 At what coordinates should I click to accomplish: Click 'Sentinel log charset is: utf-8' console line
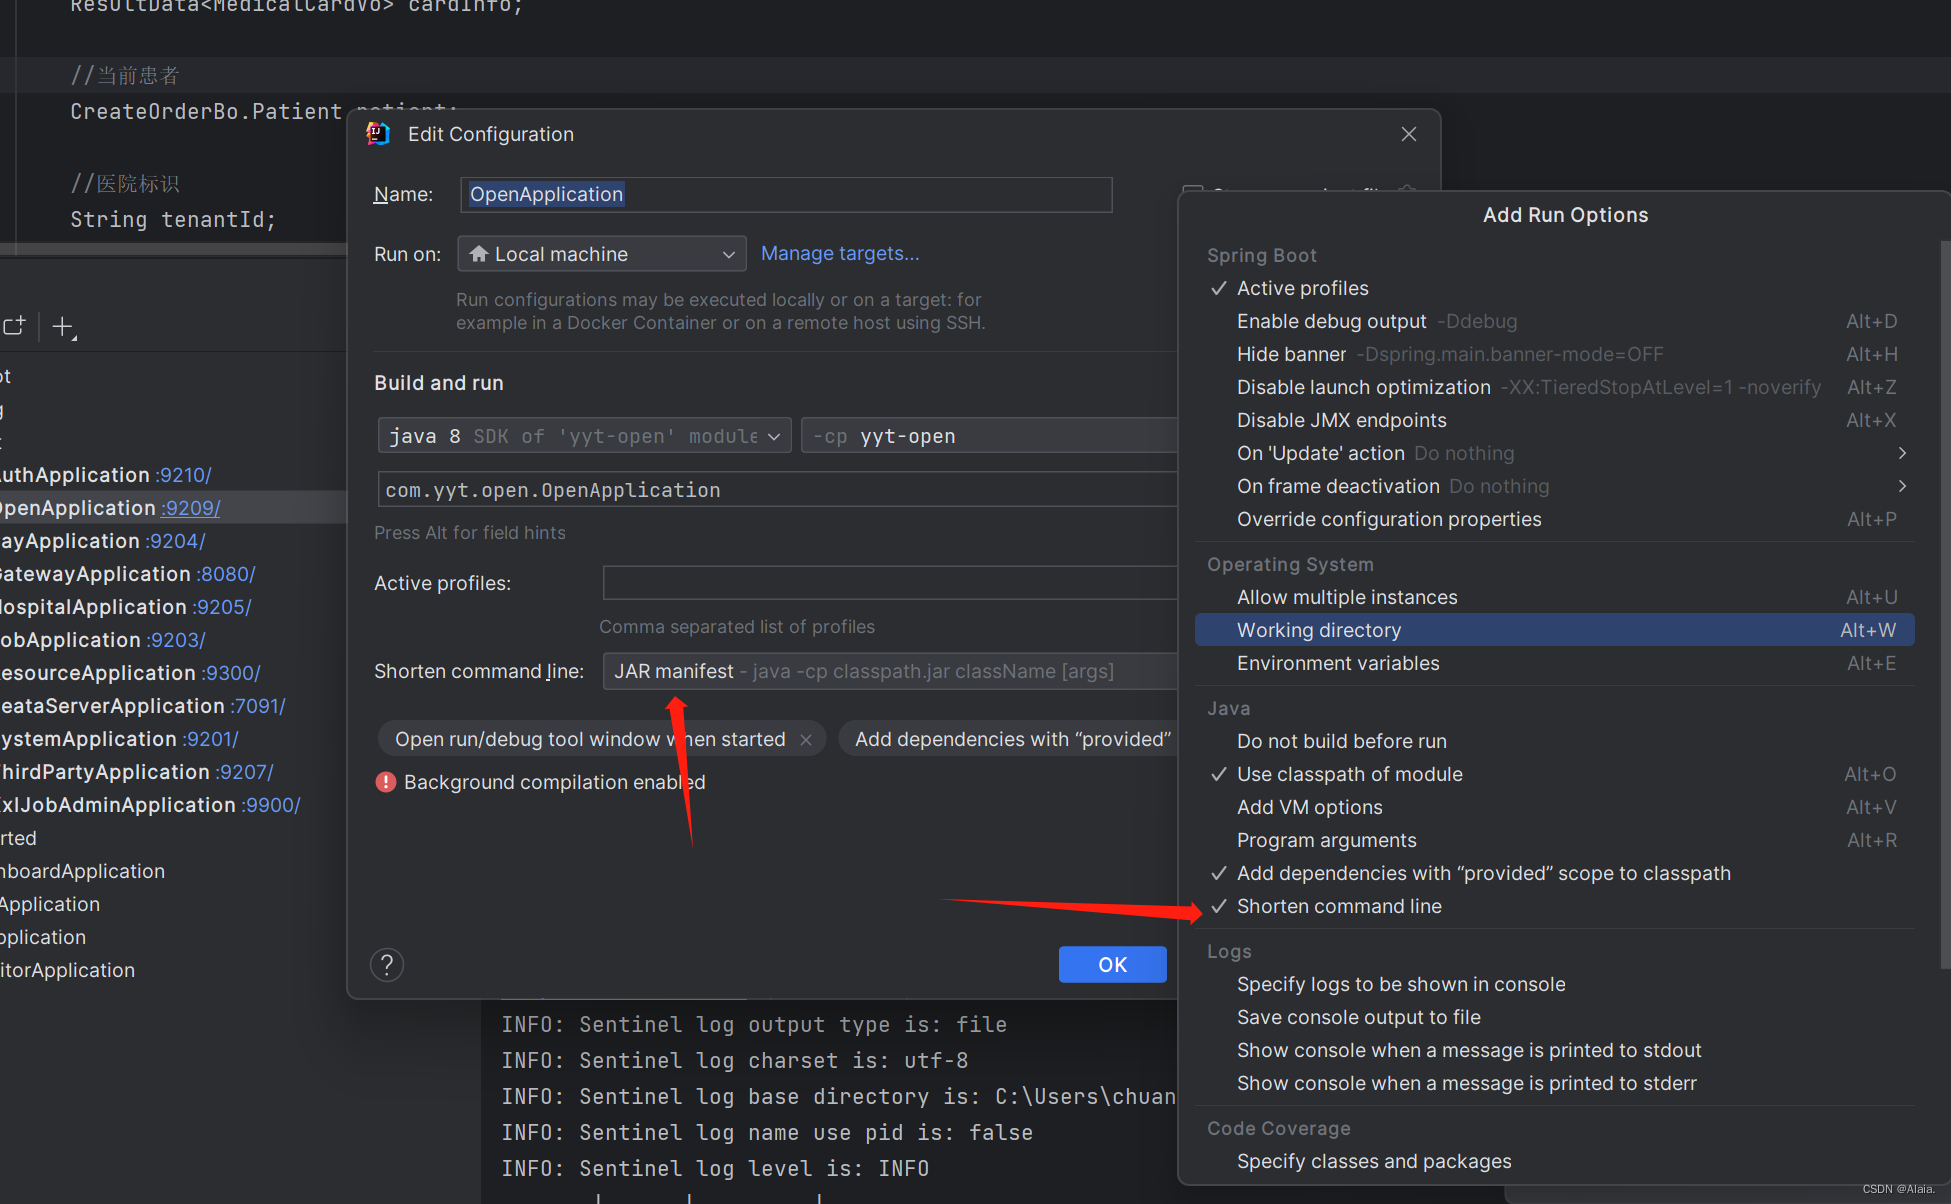pyautogui.click(x=734, y=1060)
